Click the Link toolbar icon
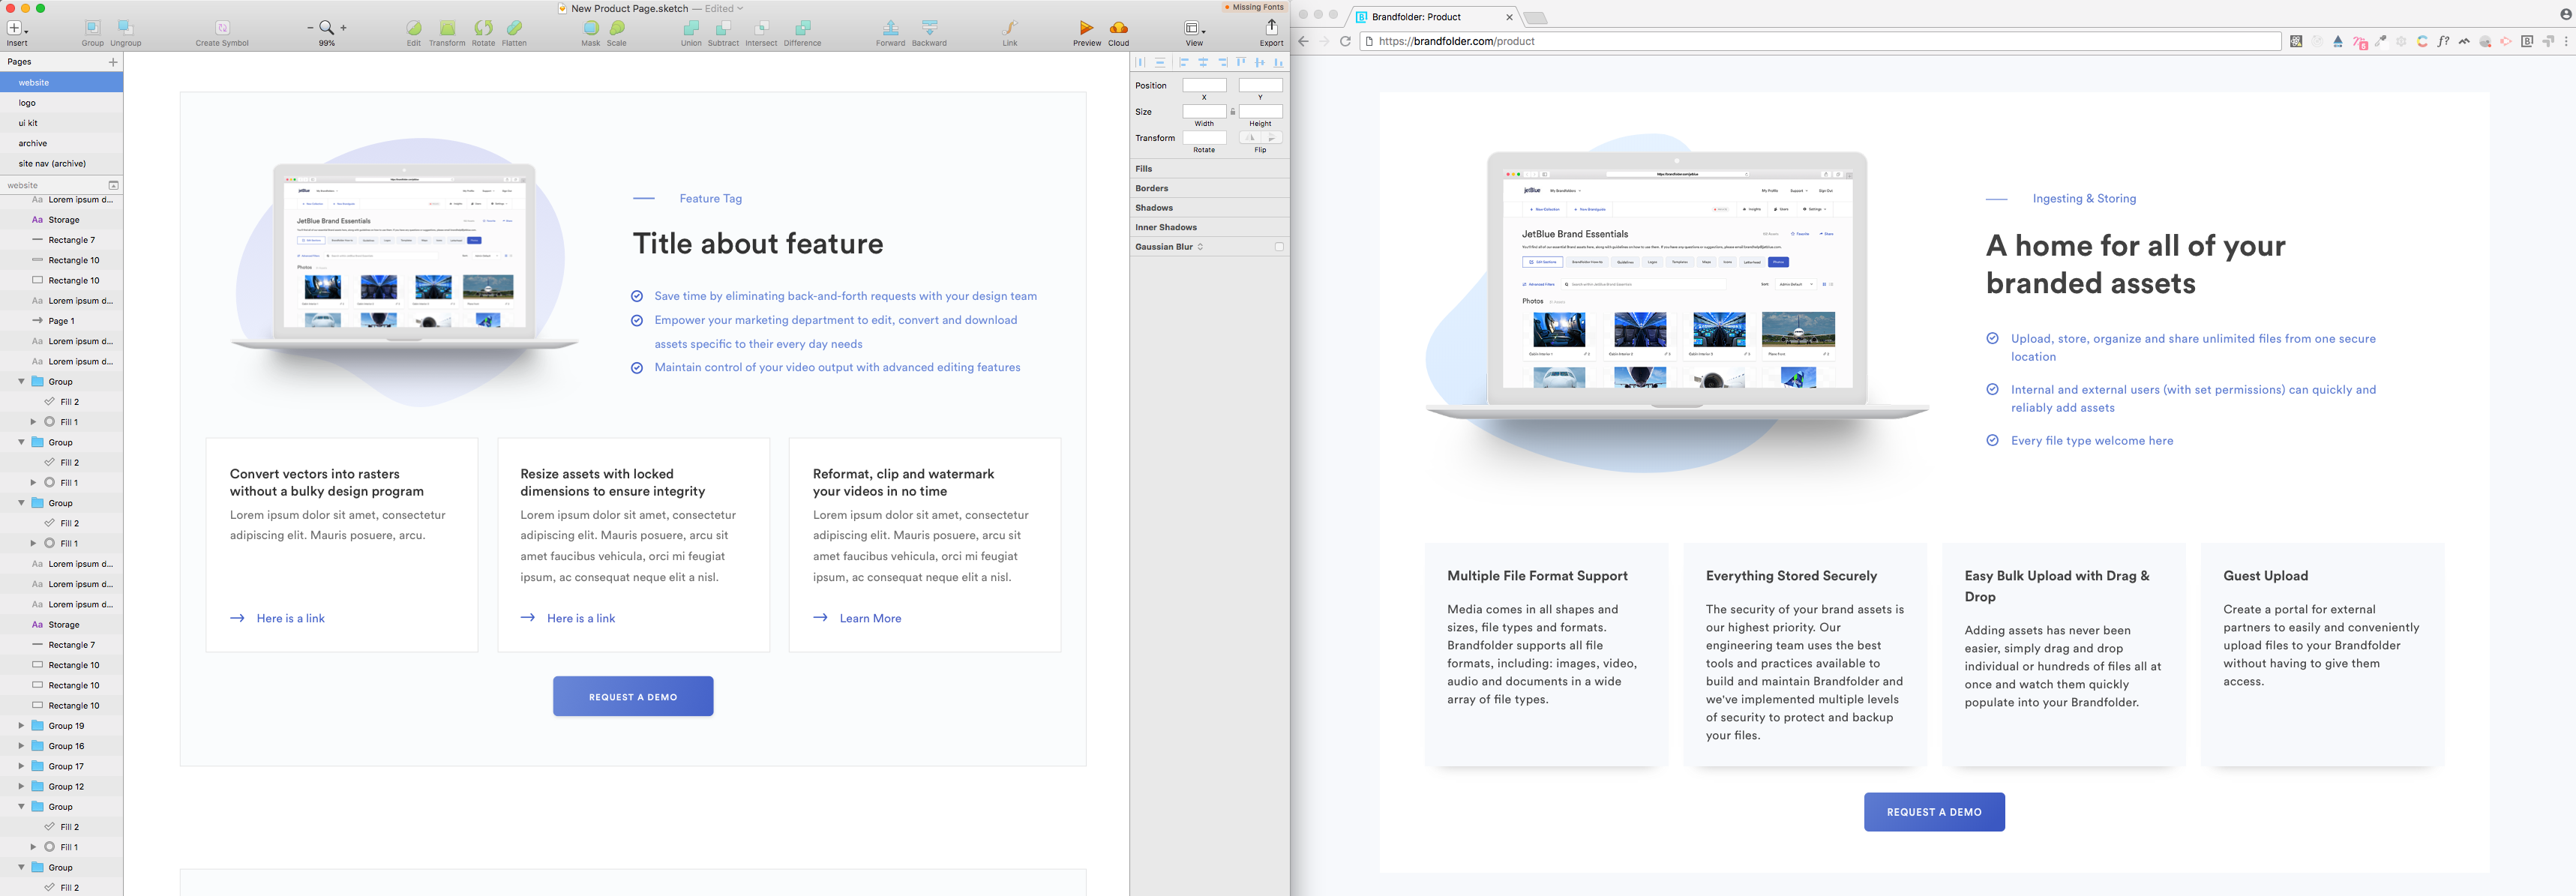2576x896 pixels. click(1010, 28)
